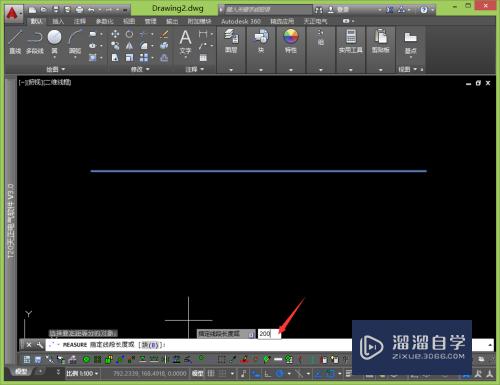Select the Array tool
This screenshot has width=500, height=385.
[144, 58]
